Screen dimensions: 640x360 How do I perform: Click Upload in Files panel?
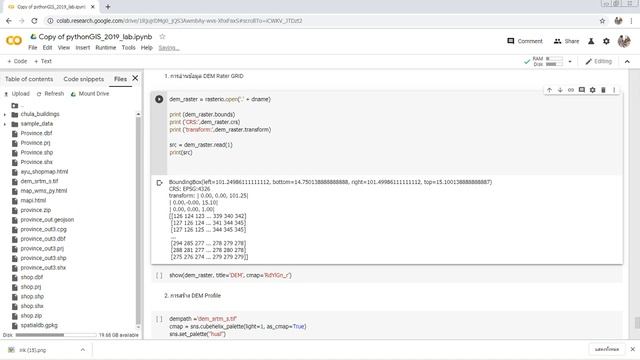[17, 94]
